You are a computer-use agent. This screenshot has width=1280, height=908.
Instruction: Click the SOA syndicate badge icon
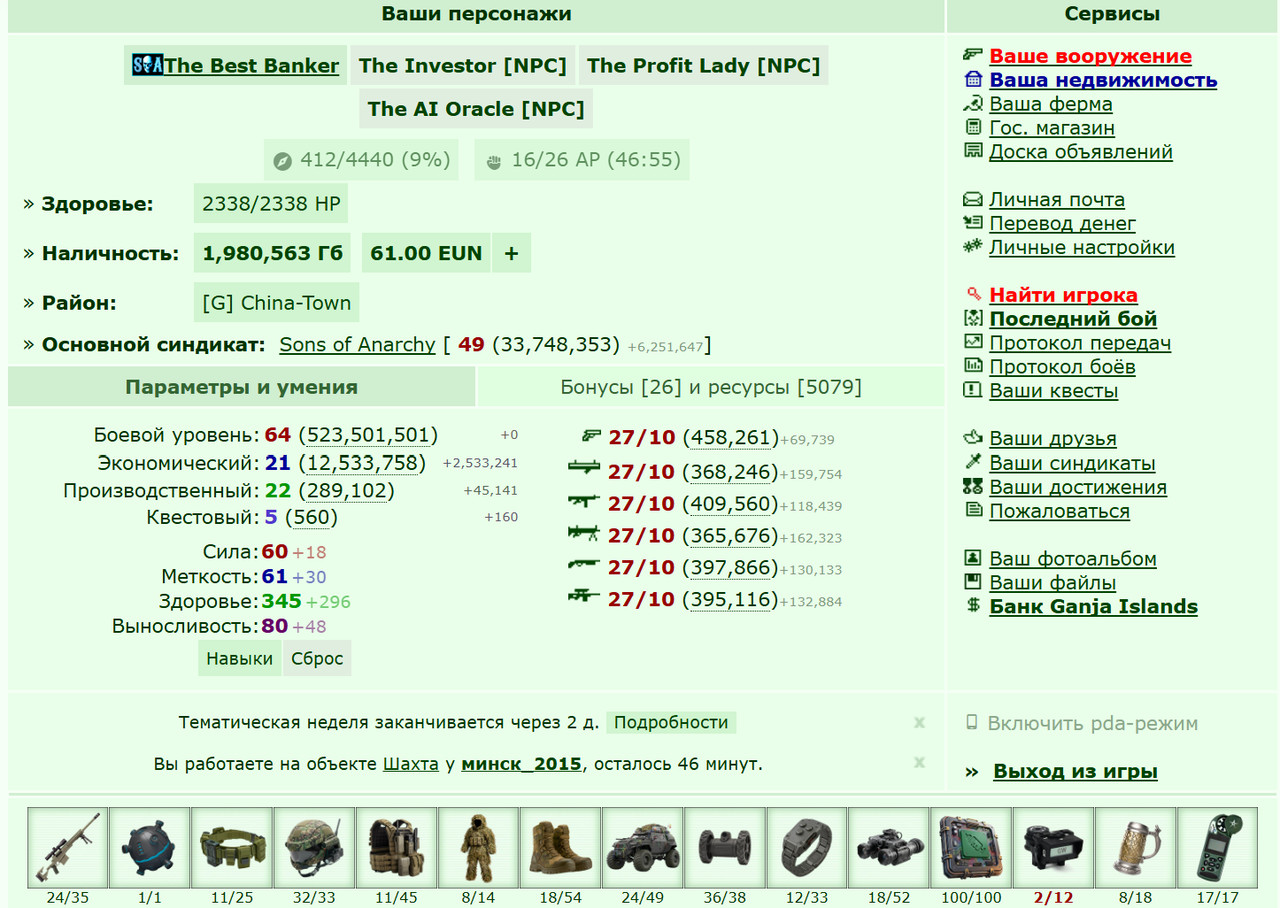coord(148,66)
